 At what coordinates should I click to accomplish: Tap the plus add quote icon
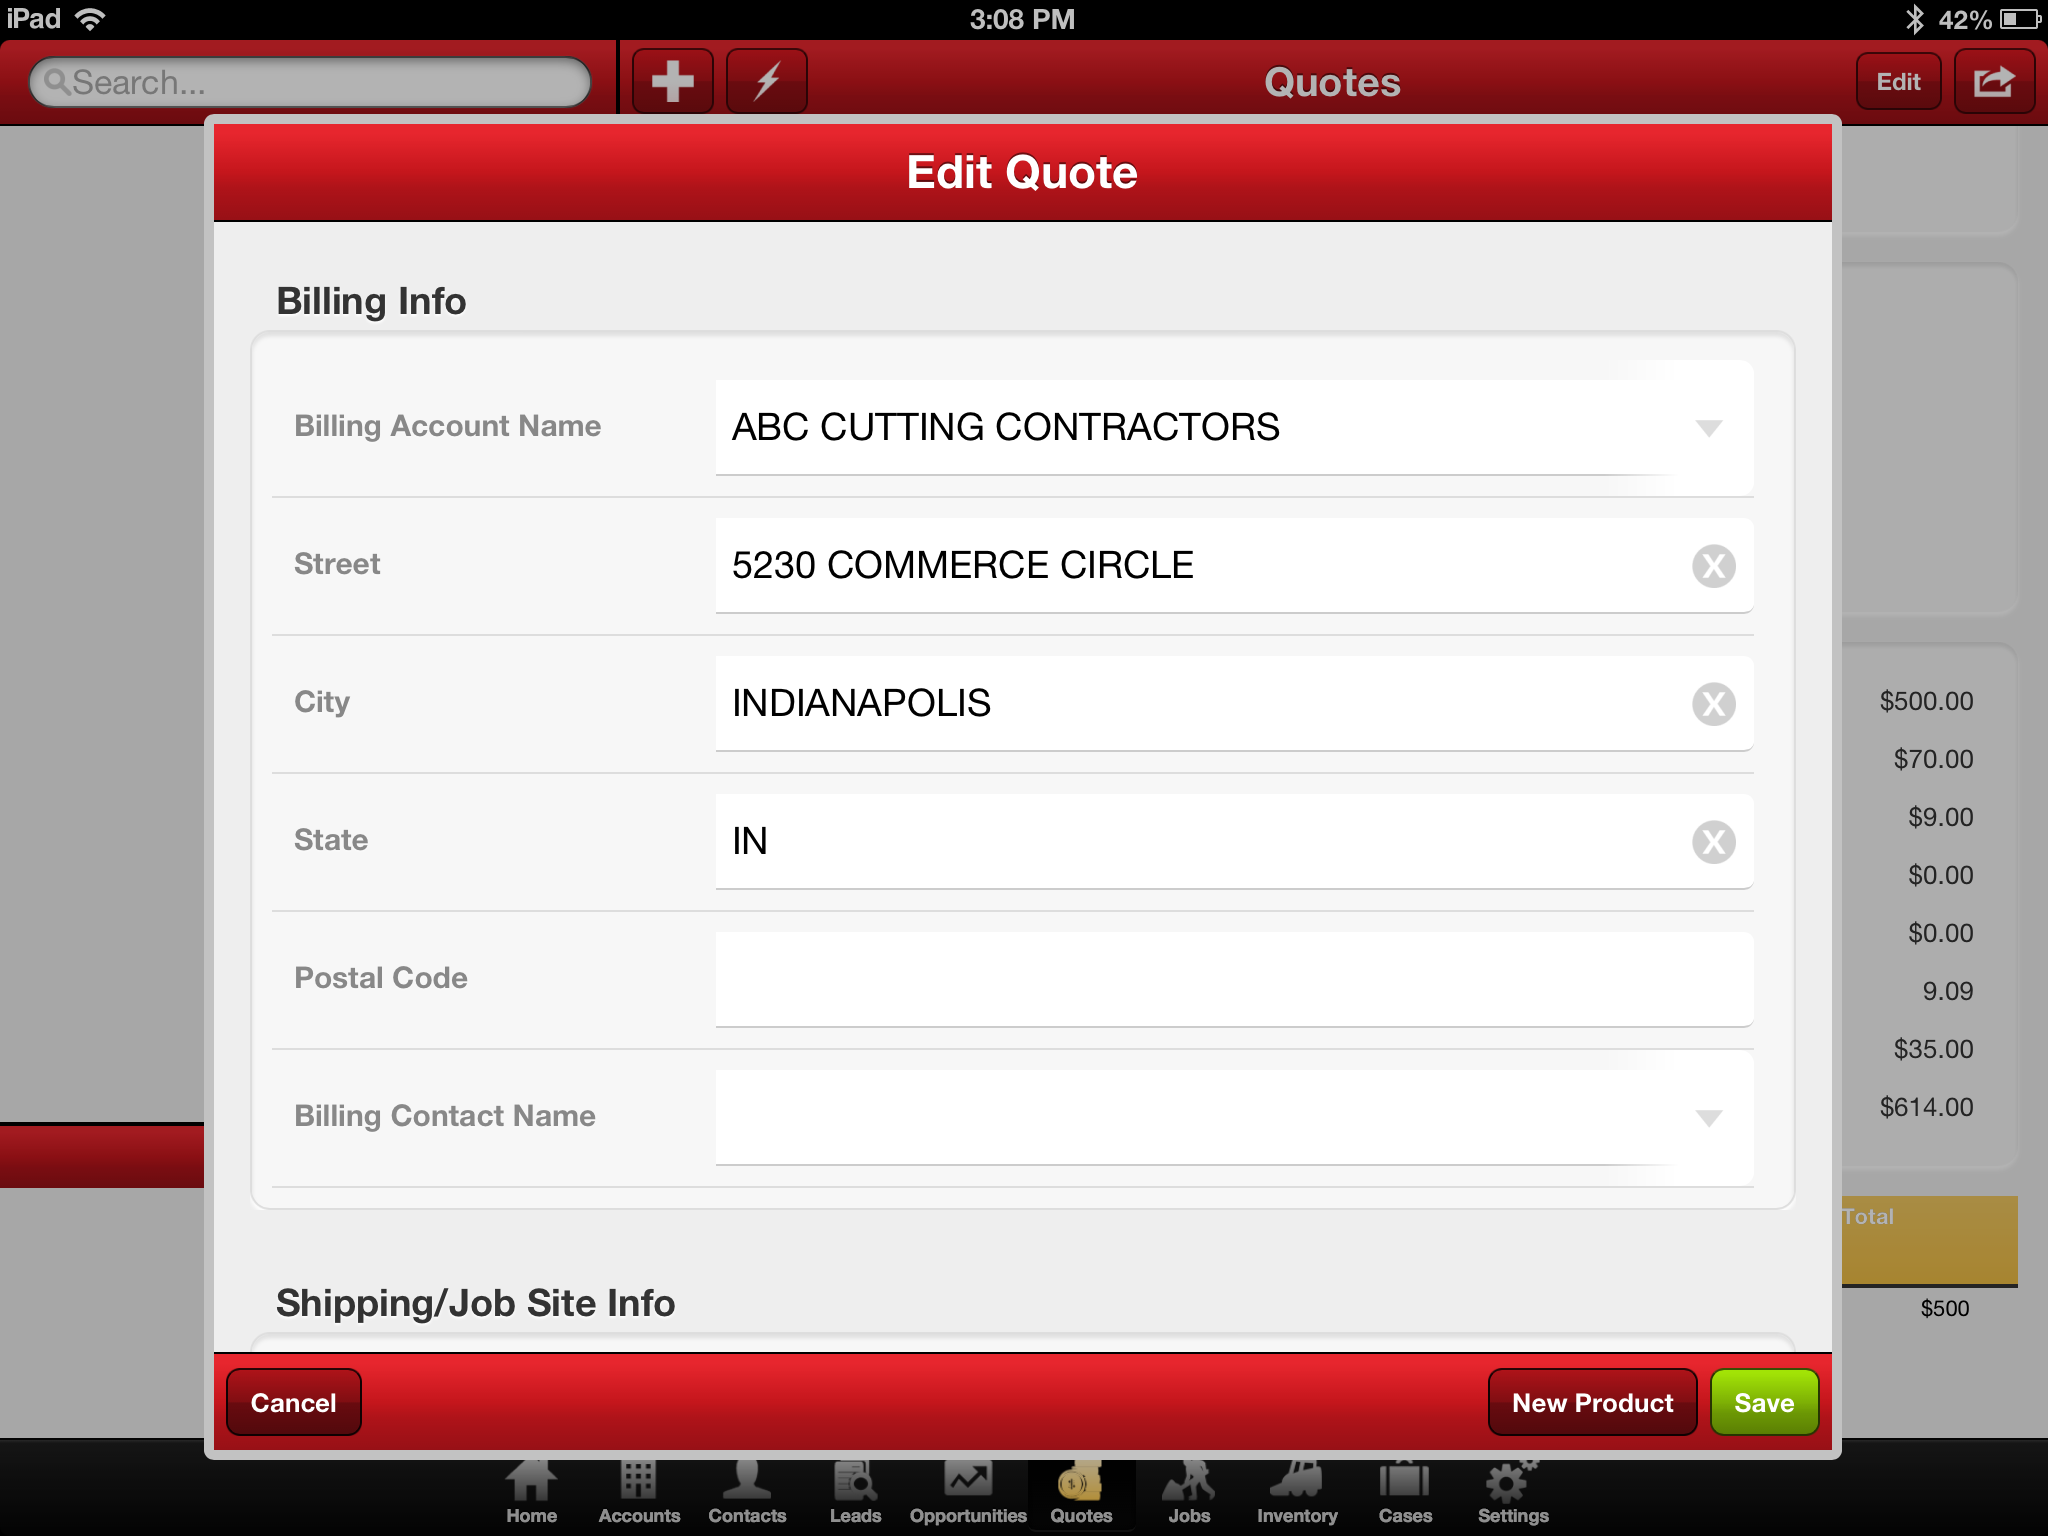672,81
